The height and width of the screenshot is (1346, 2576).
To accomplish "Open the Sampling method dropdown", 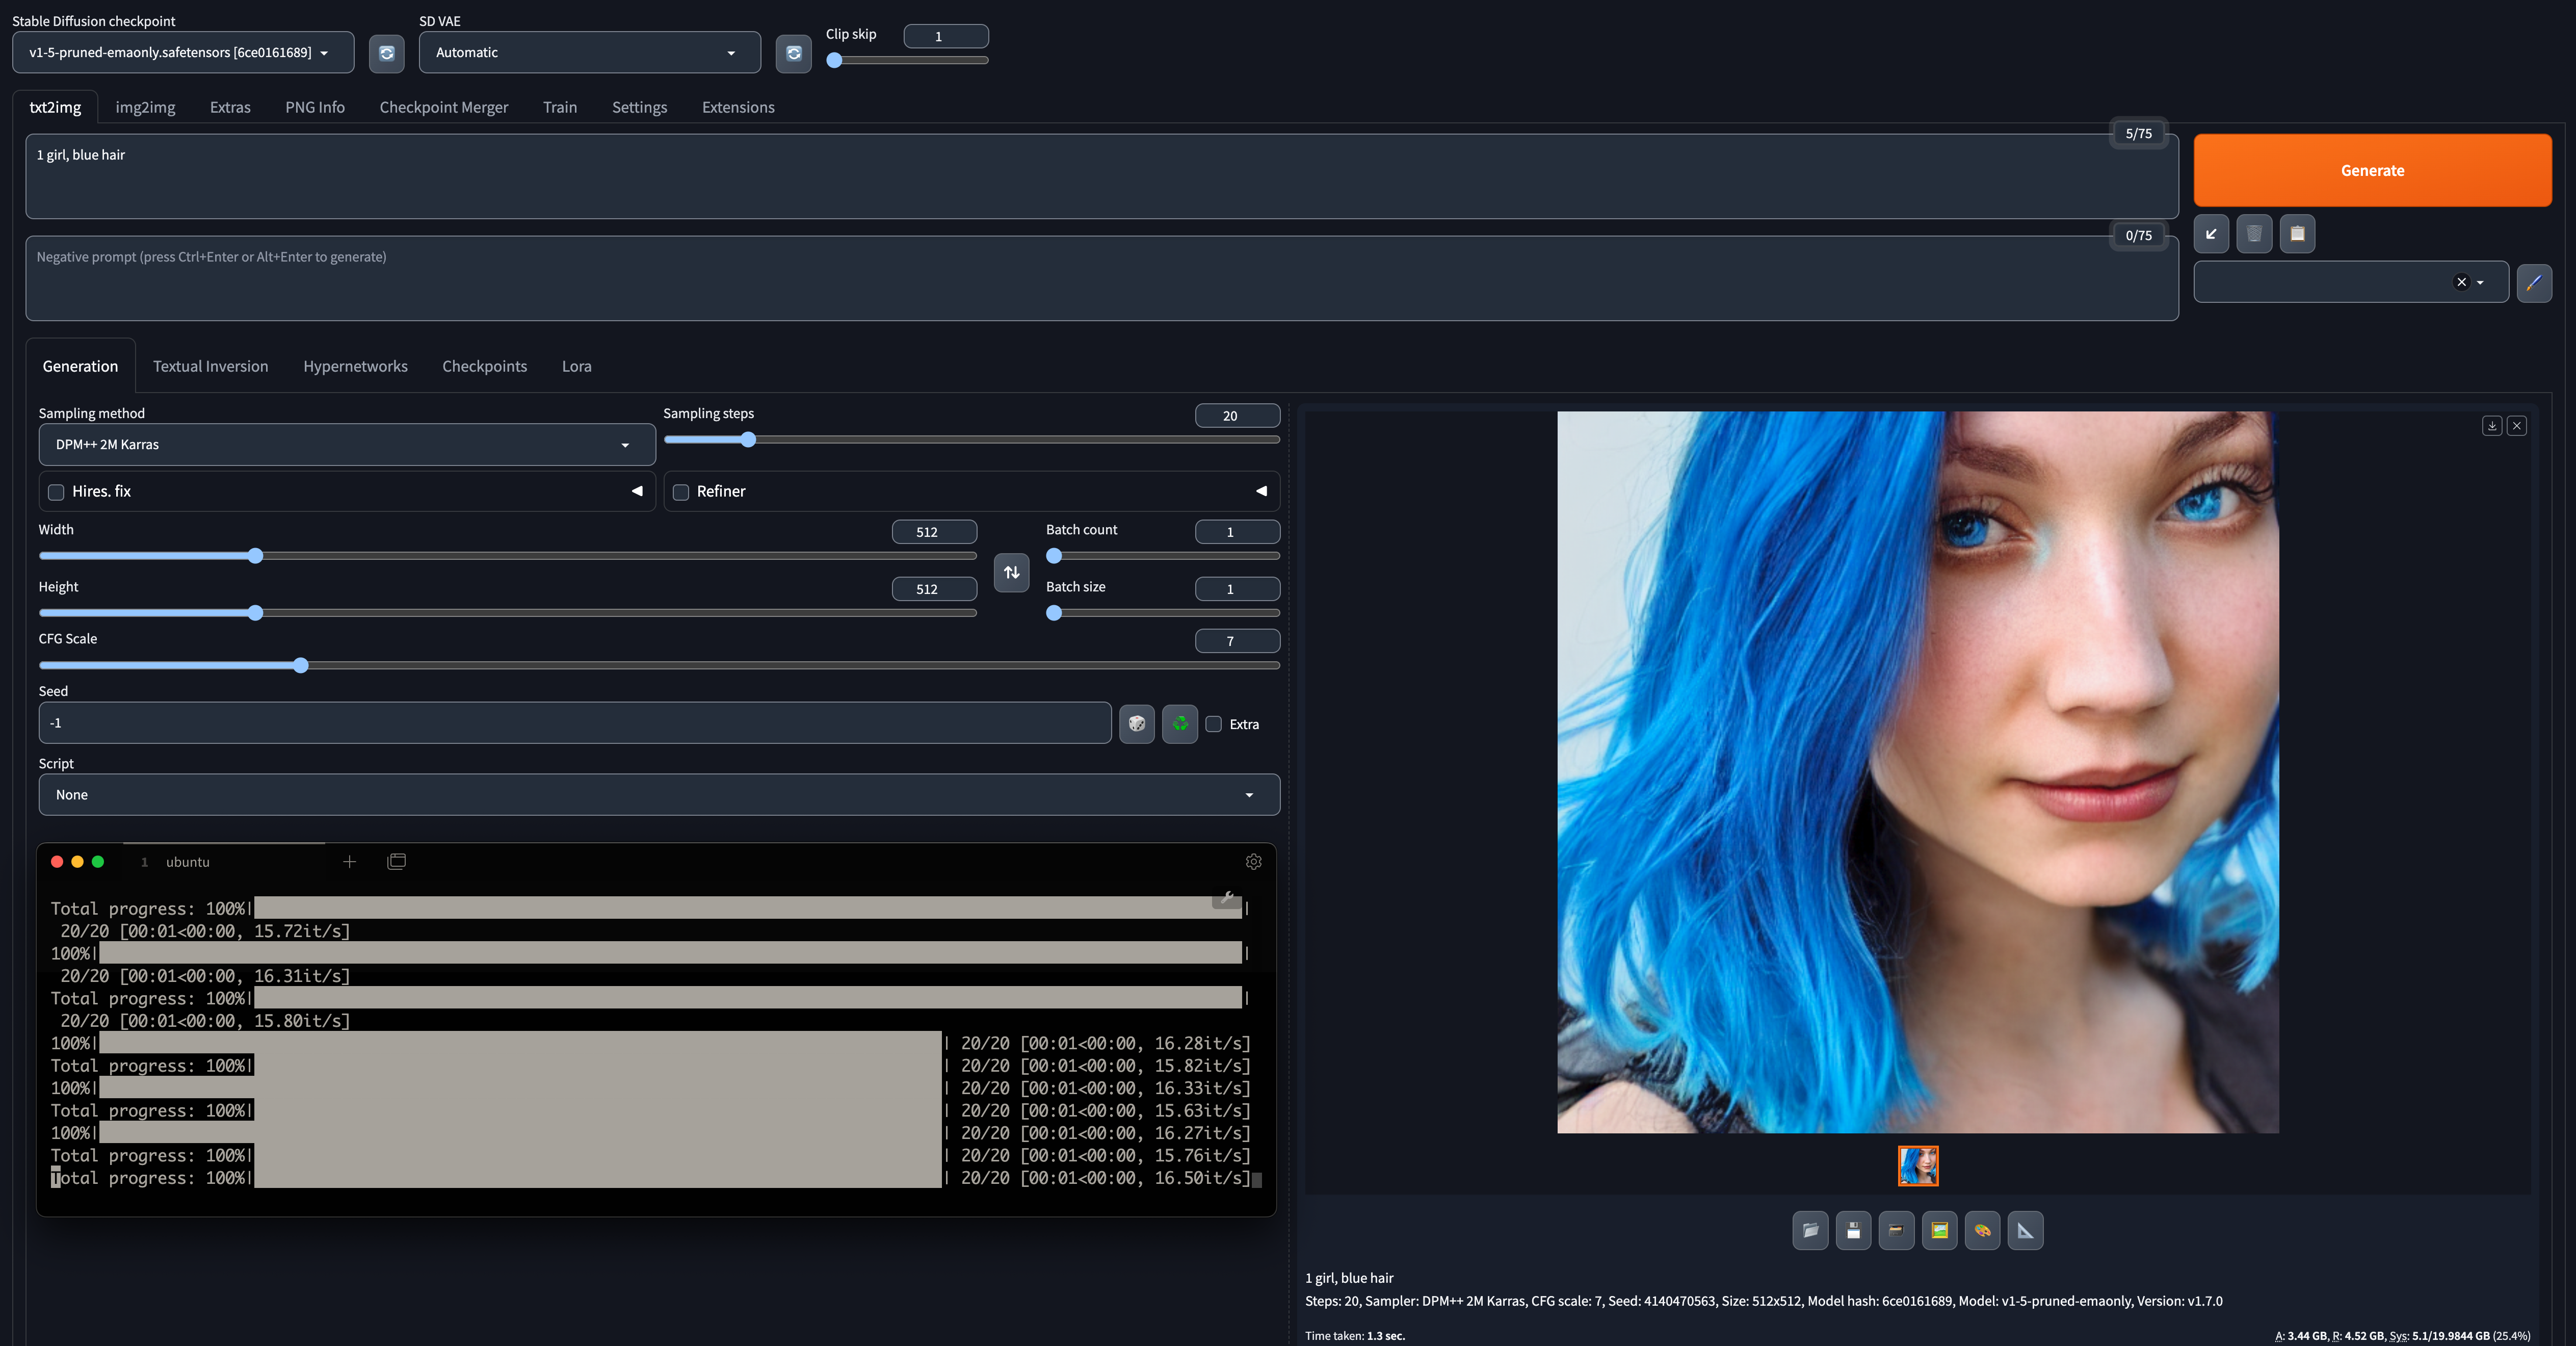I will pos(346,444).
